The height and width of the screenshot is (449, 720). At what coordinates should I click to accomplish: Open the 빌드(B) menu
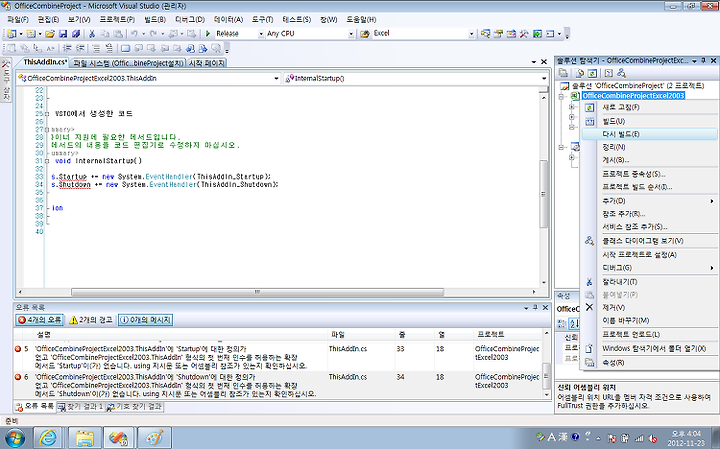[x=155, y=20]
